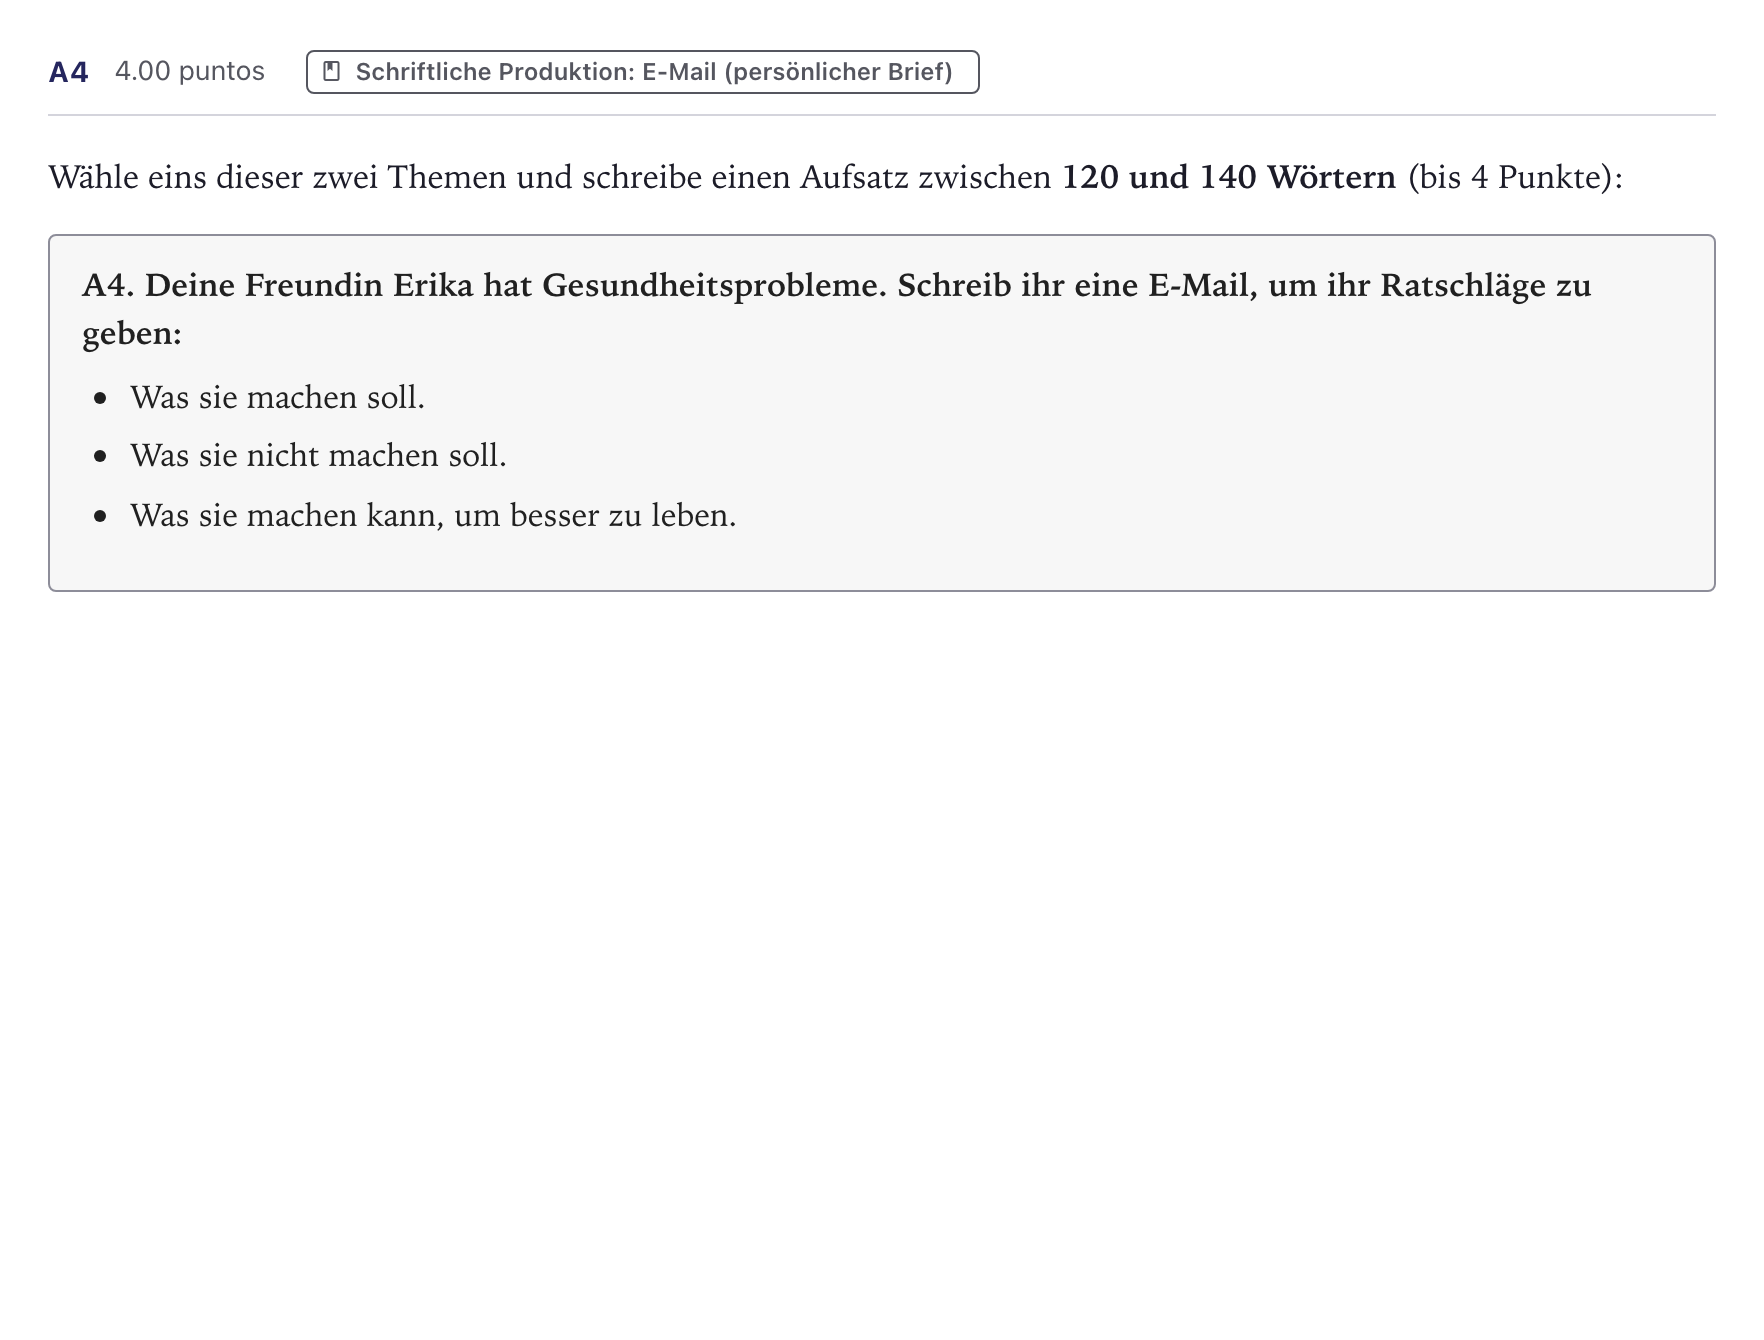This screenshot has height=1340, width=1764.
Task: Click the book icon in the category tag
Action: (x=332, y=72)
